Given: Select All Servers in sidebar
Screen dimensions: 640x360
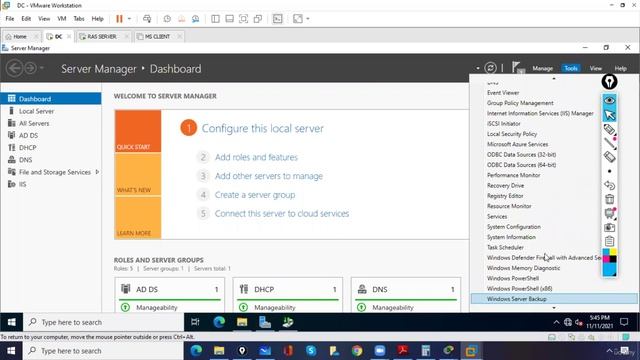Looking at the screenshot, I should 51,123.
